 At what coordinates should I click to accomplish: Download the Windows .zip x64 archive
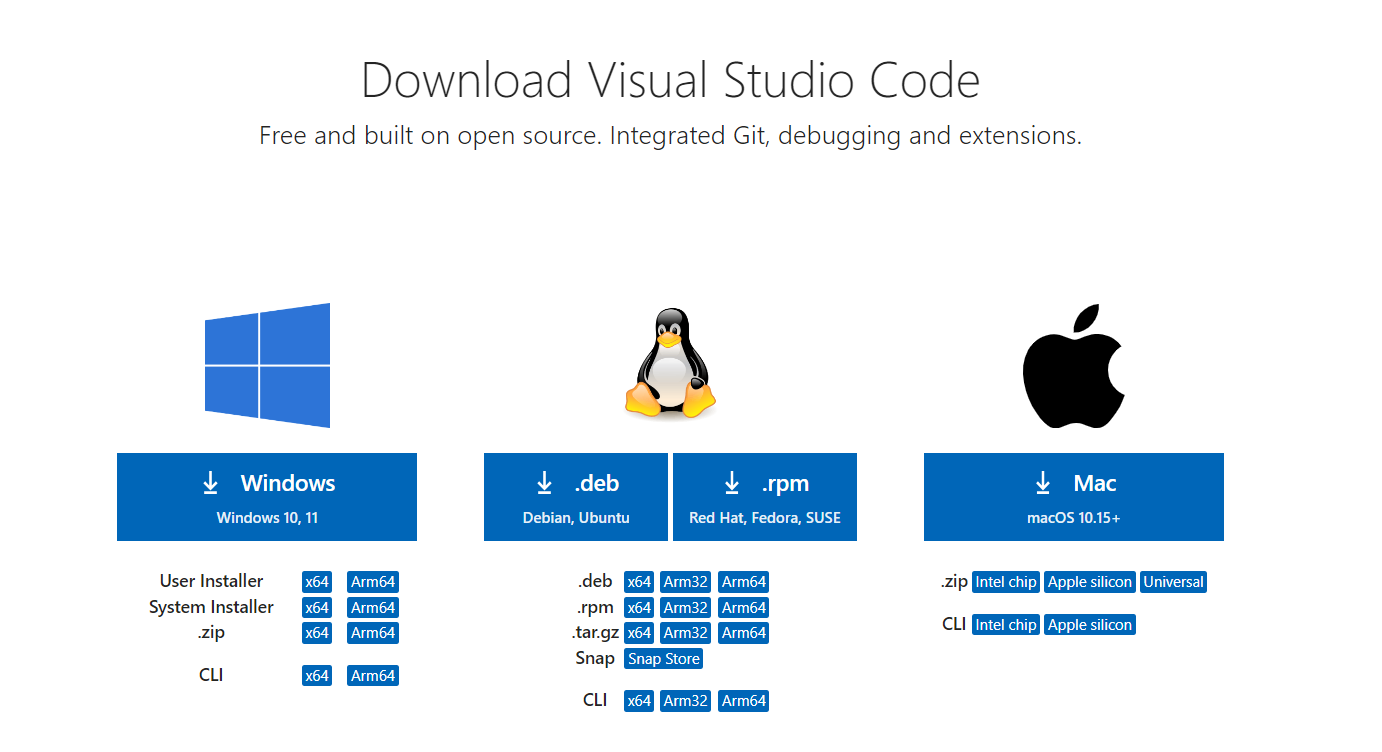click(x=317, y=633)
